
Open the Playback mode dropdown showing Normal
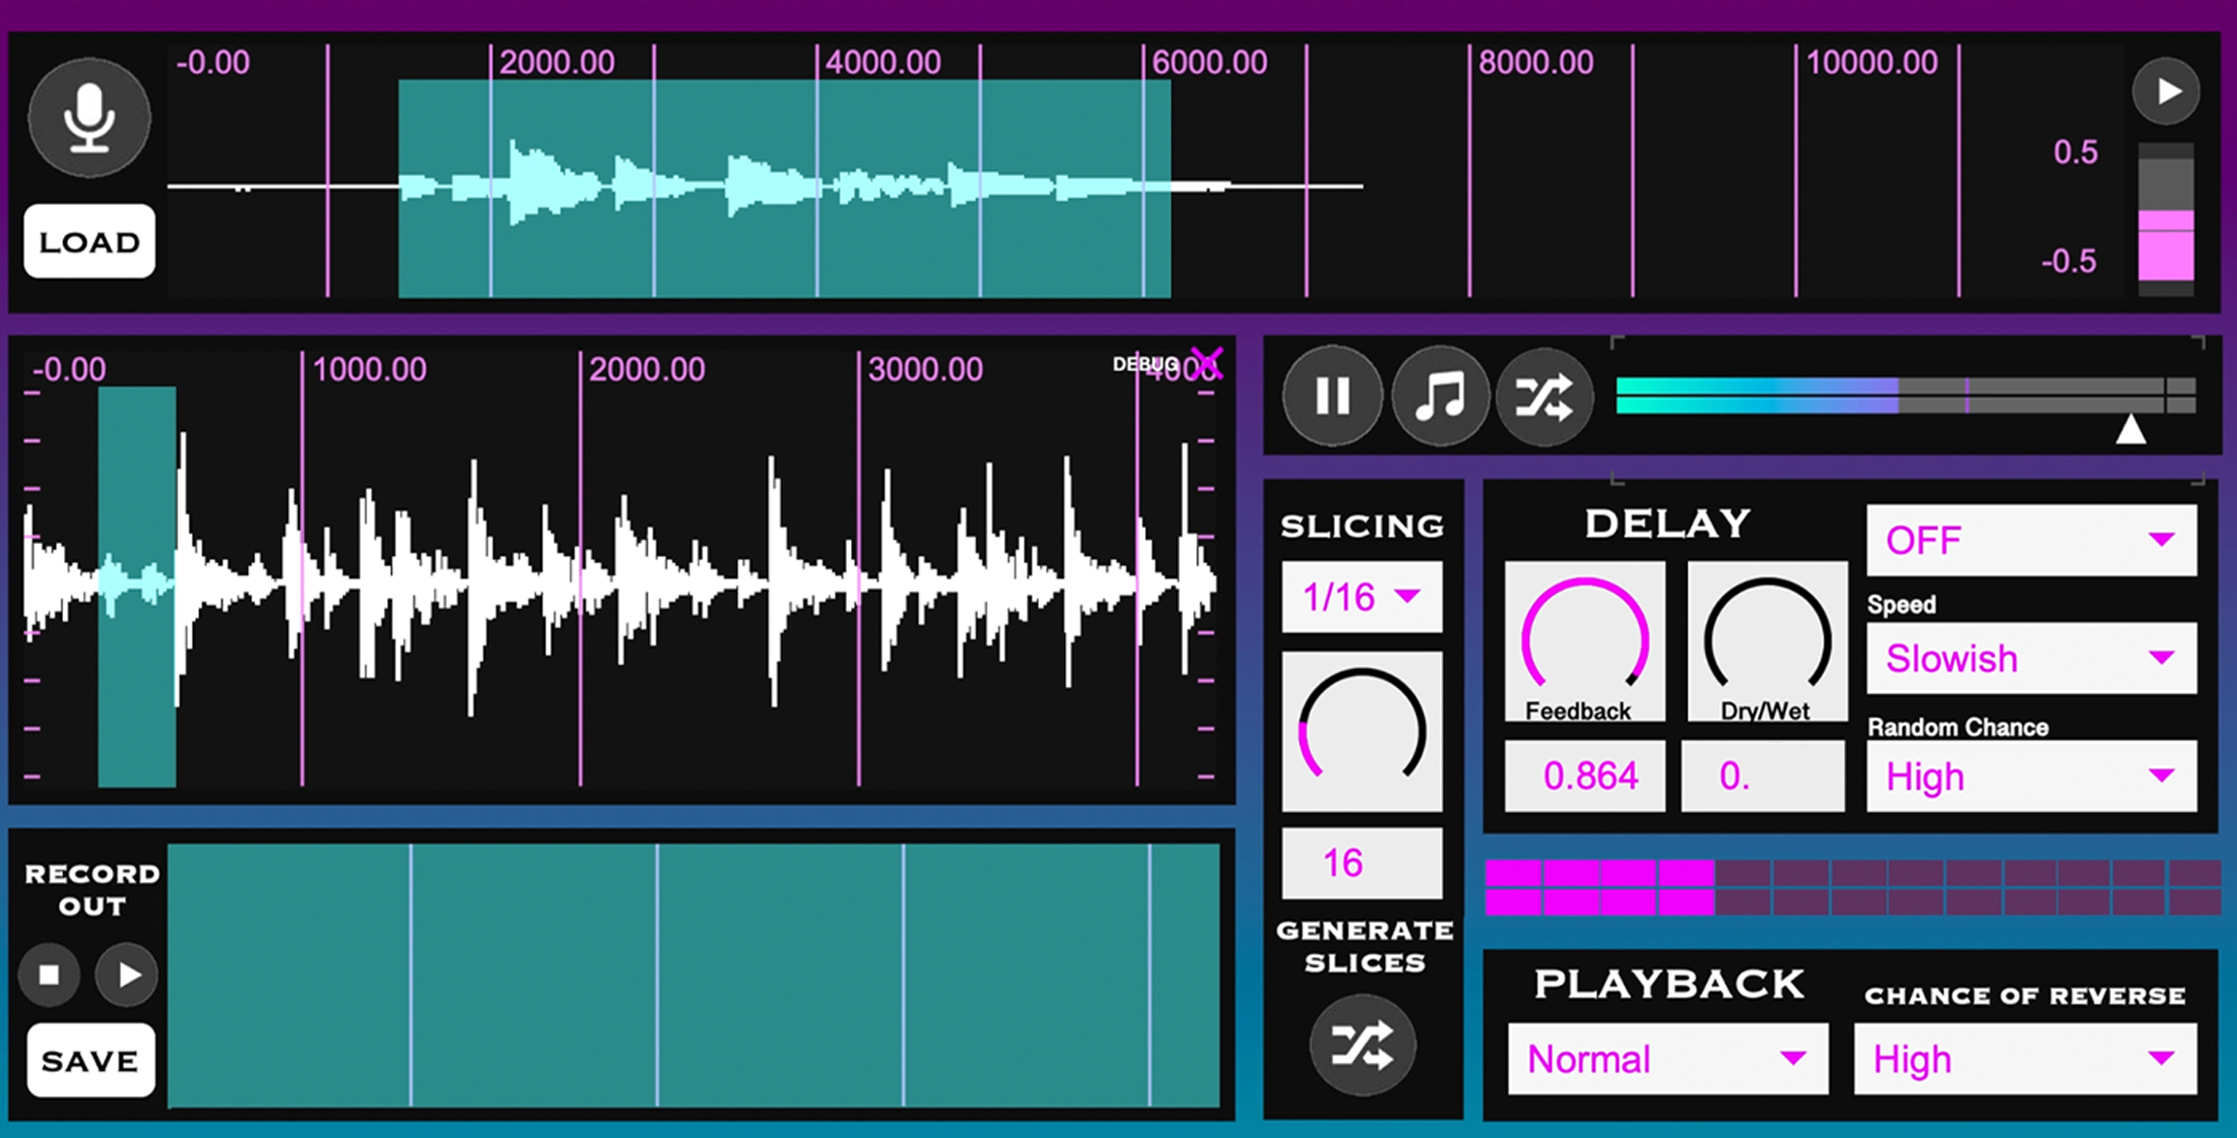click(x=1668, y=1058)
